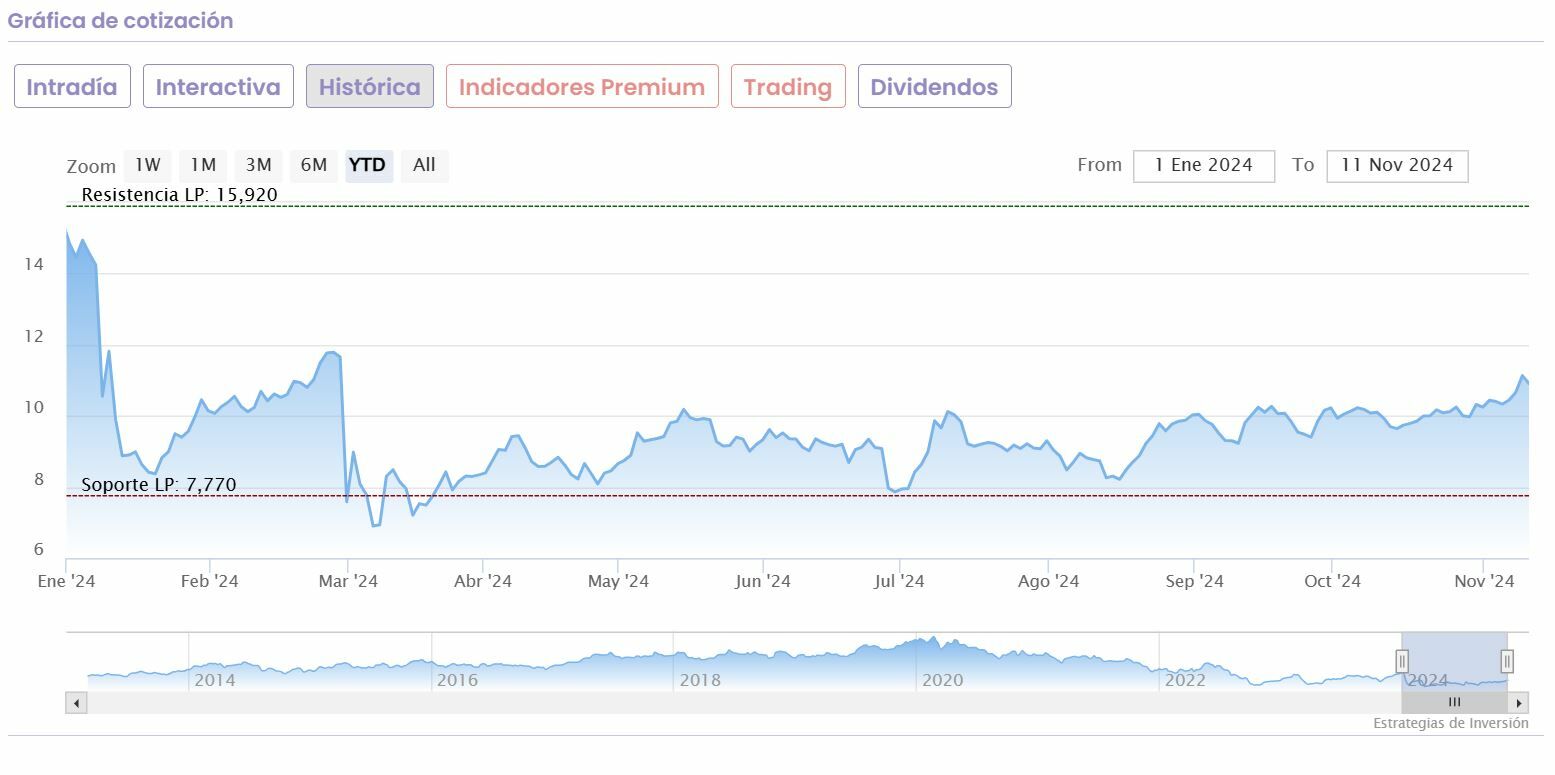This screenshot has height=775, width=1555.
Task: Open the Intradía chart tab
Action: 72,87
